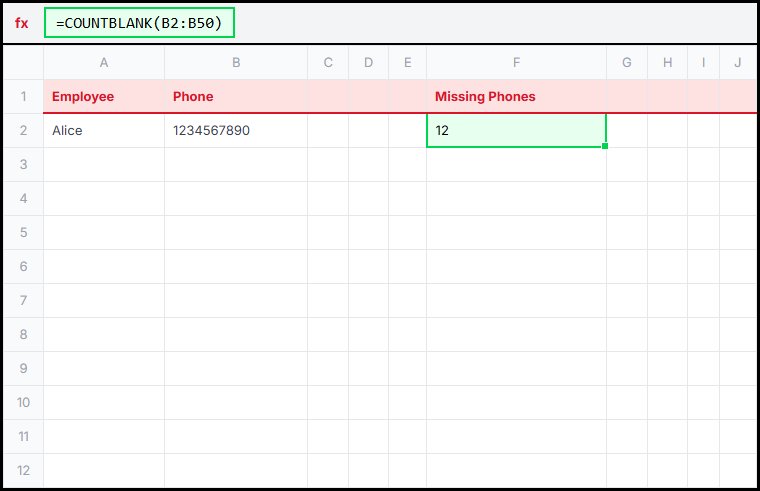Select row 1 header
This screenshot has width=760, height=491.
point(23,97)
